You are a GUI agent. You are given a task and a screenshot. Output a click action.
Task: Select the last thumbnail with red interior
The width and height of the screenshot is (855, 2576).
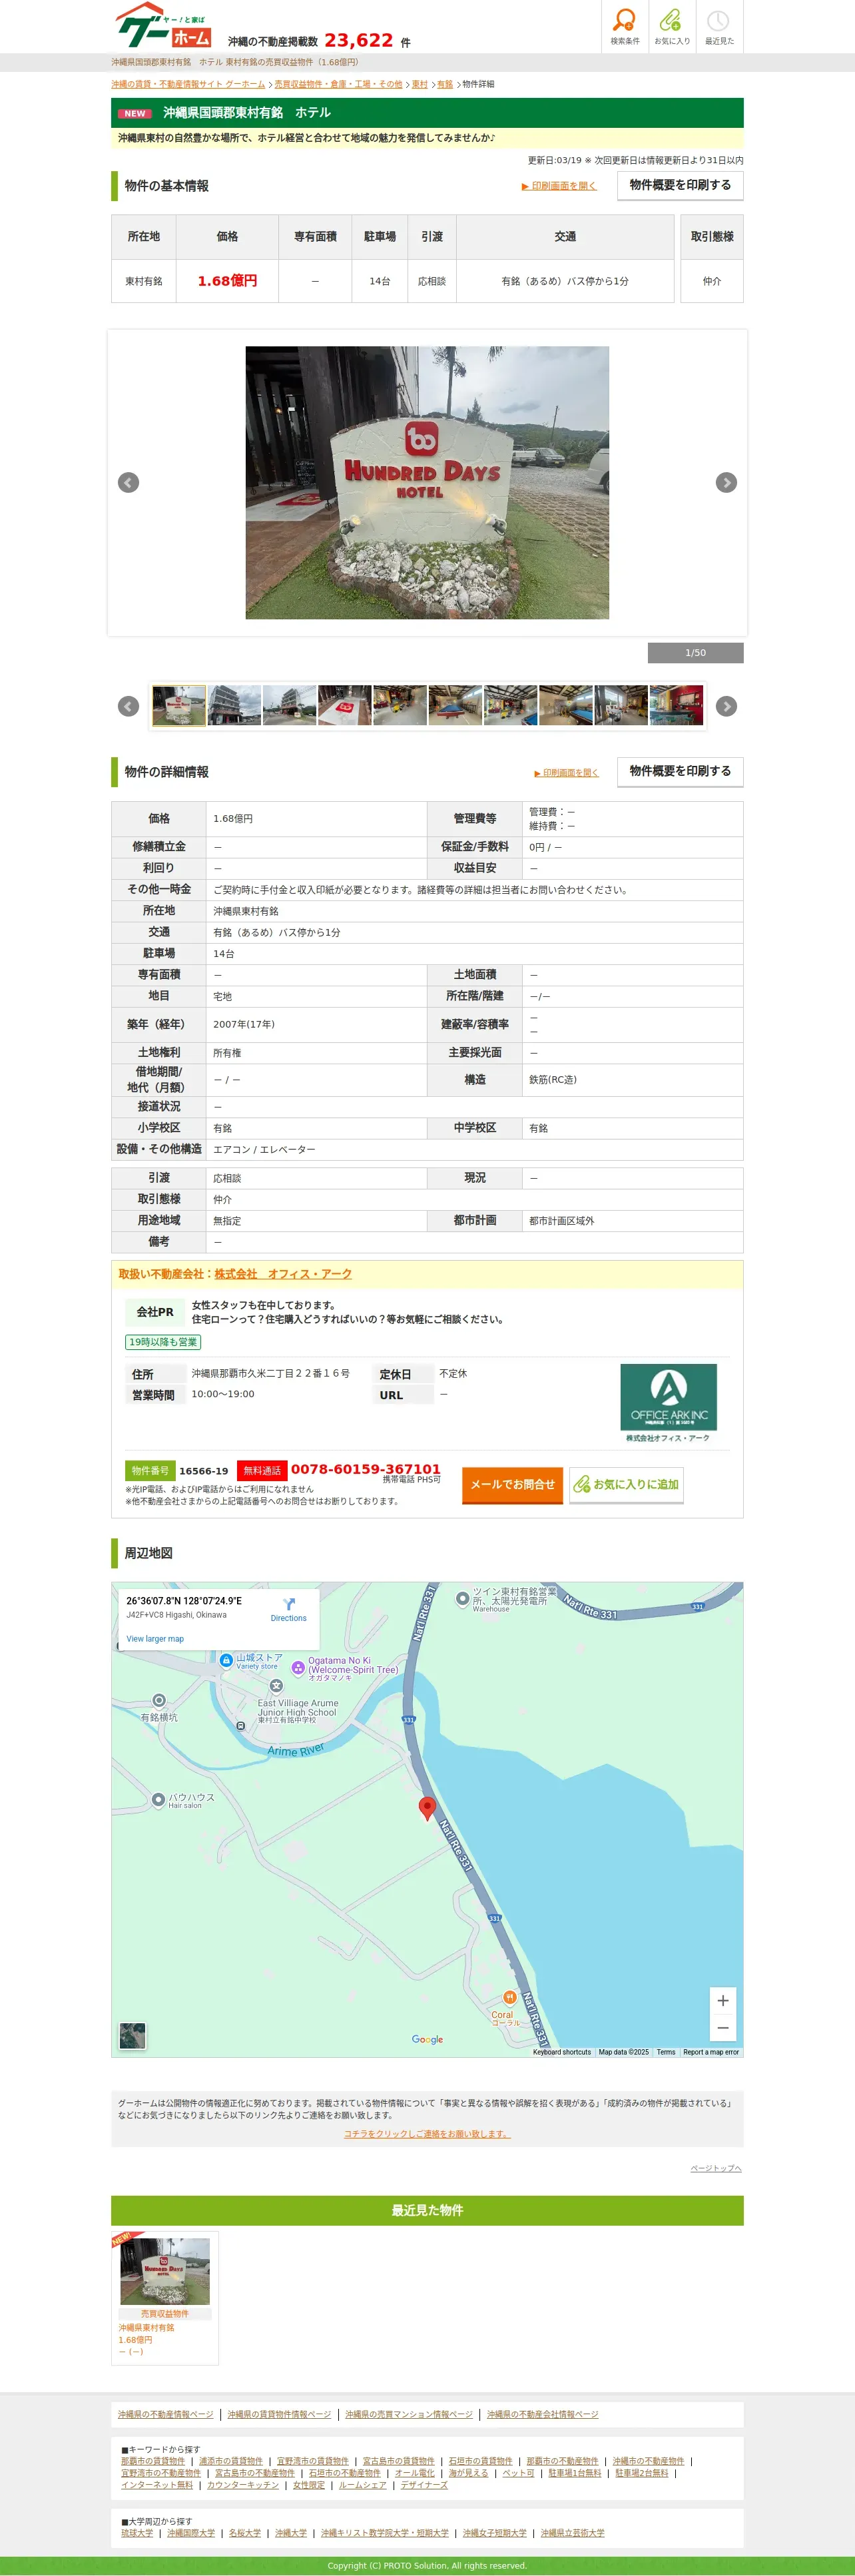click(676, 705)
